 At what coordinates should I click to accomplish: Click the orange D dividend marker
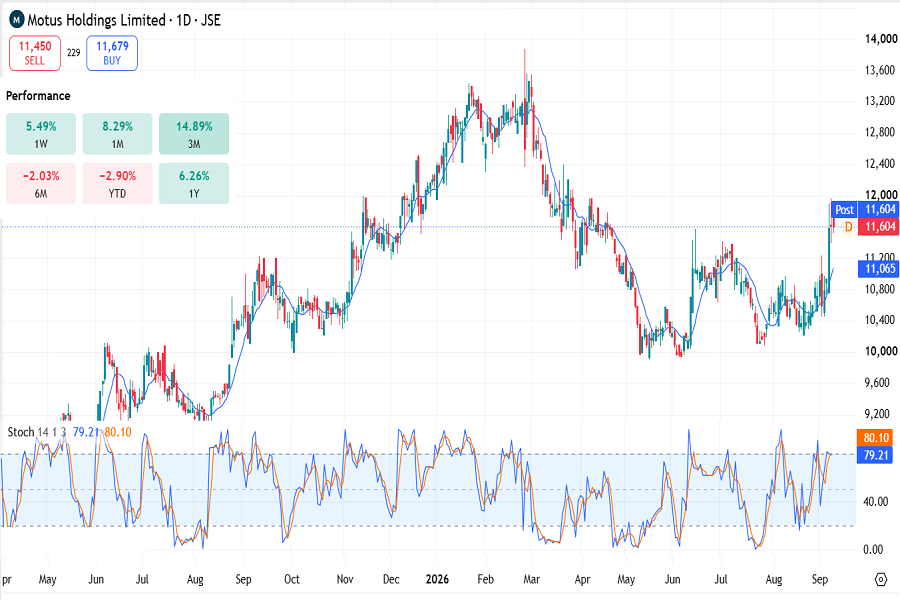tap(848, 227)
